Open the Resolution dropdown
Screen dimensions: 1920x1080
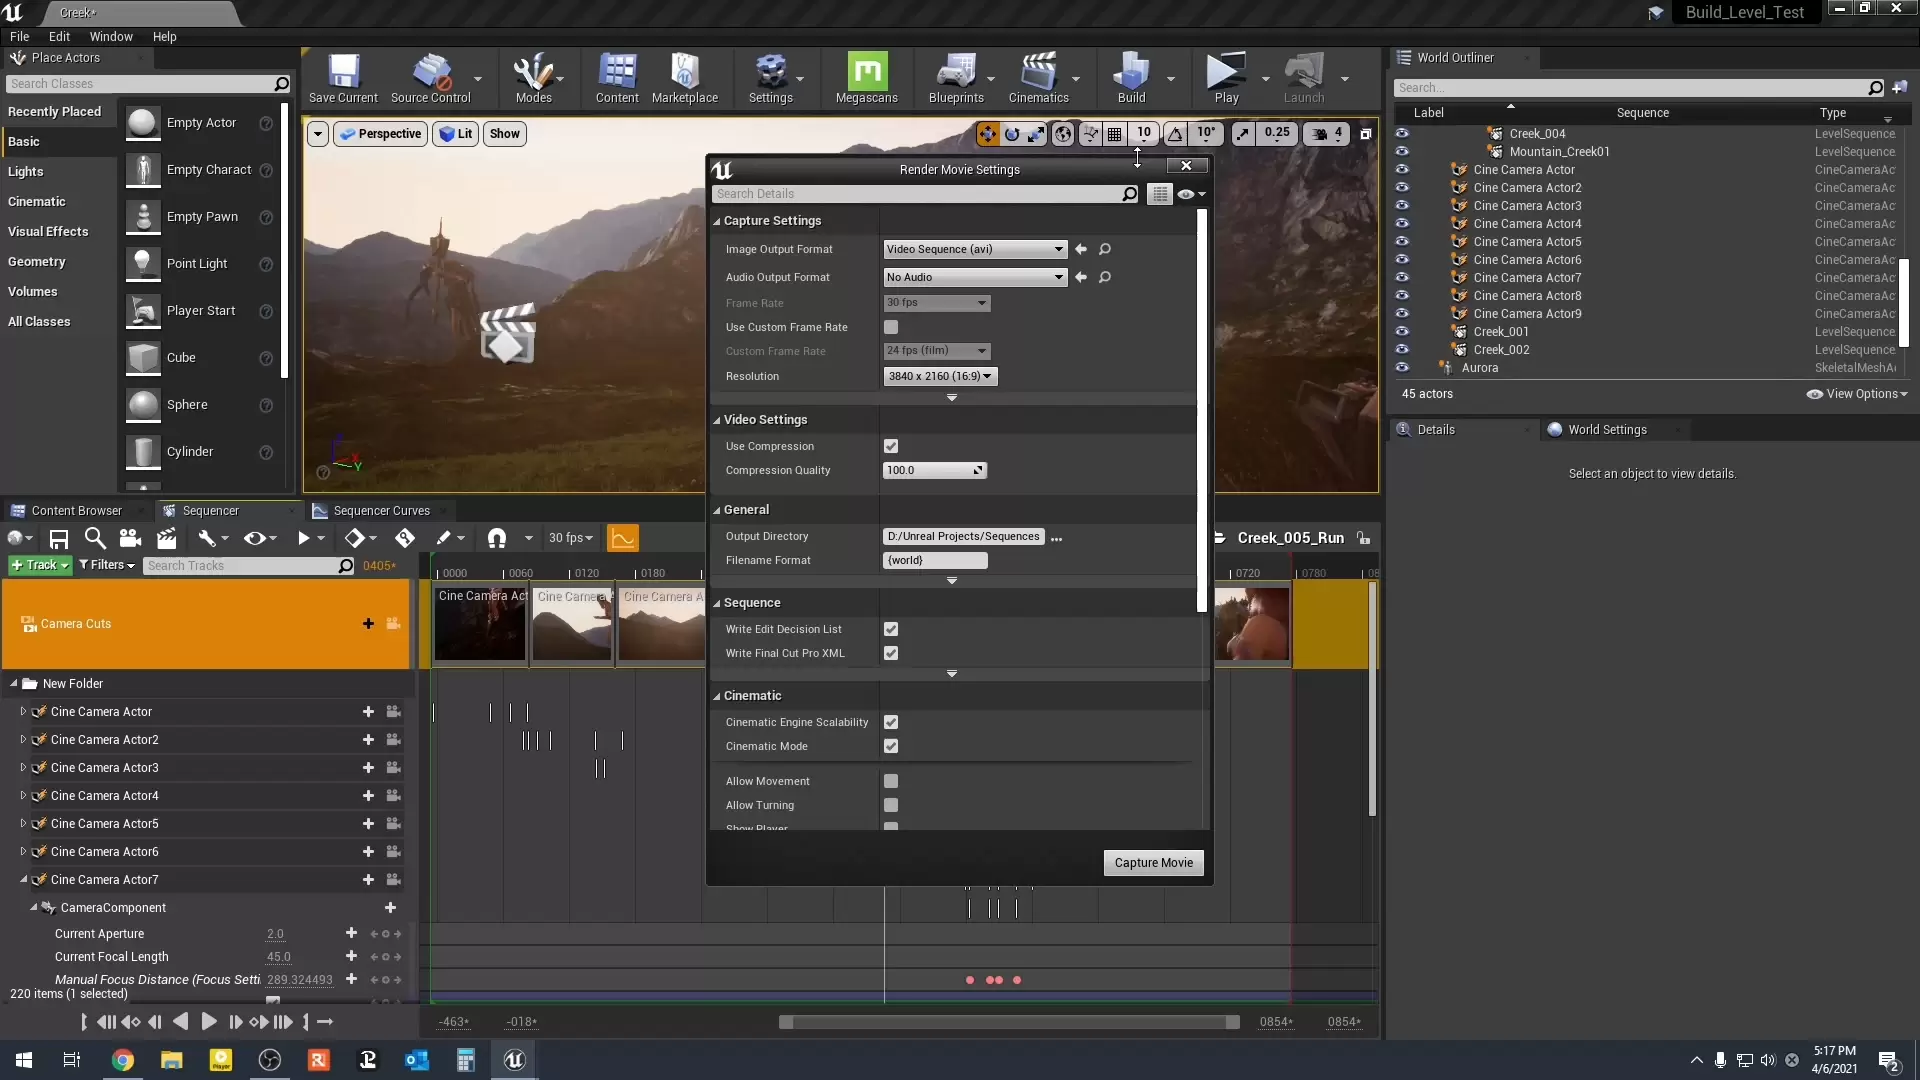coord(939,376)
